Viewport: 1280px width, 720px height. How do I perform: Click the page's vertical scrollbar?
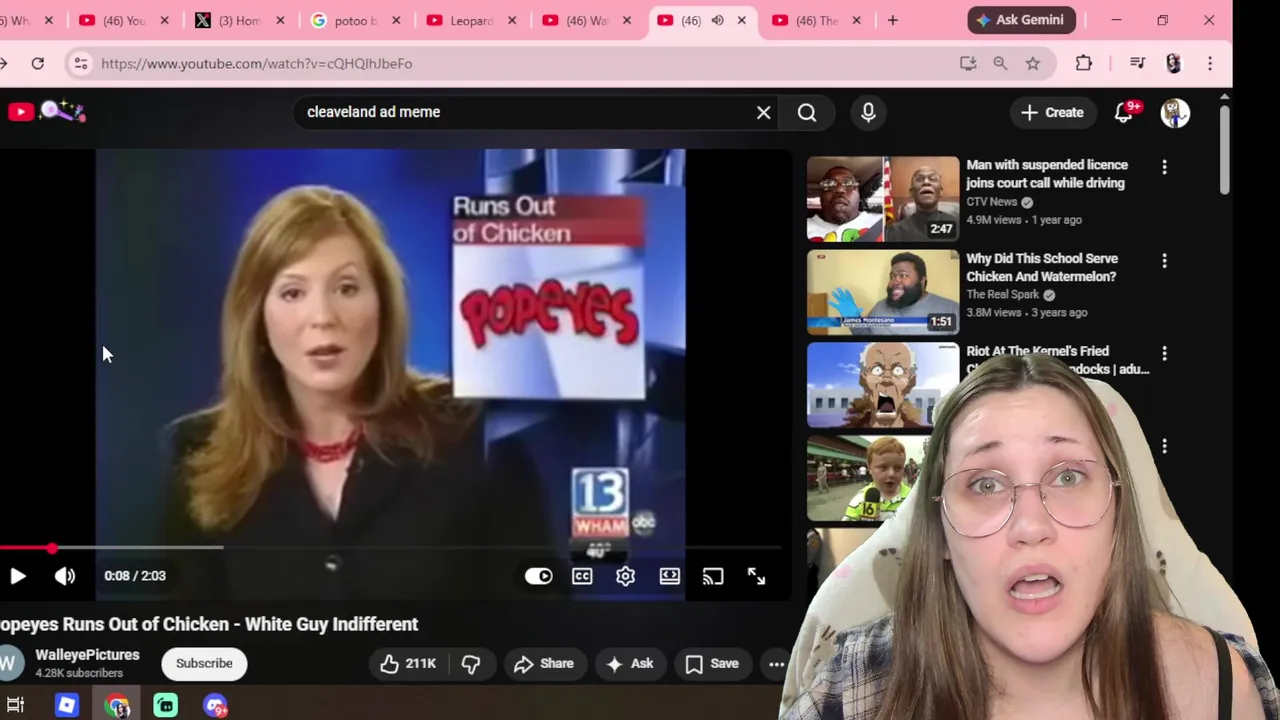point(1225,150)
